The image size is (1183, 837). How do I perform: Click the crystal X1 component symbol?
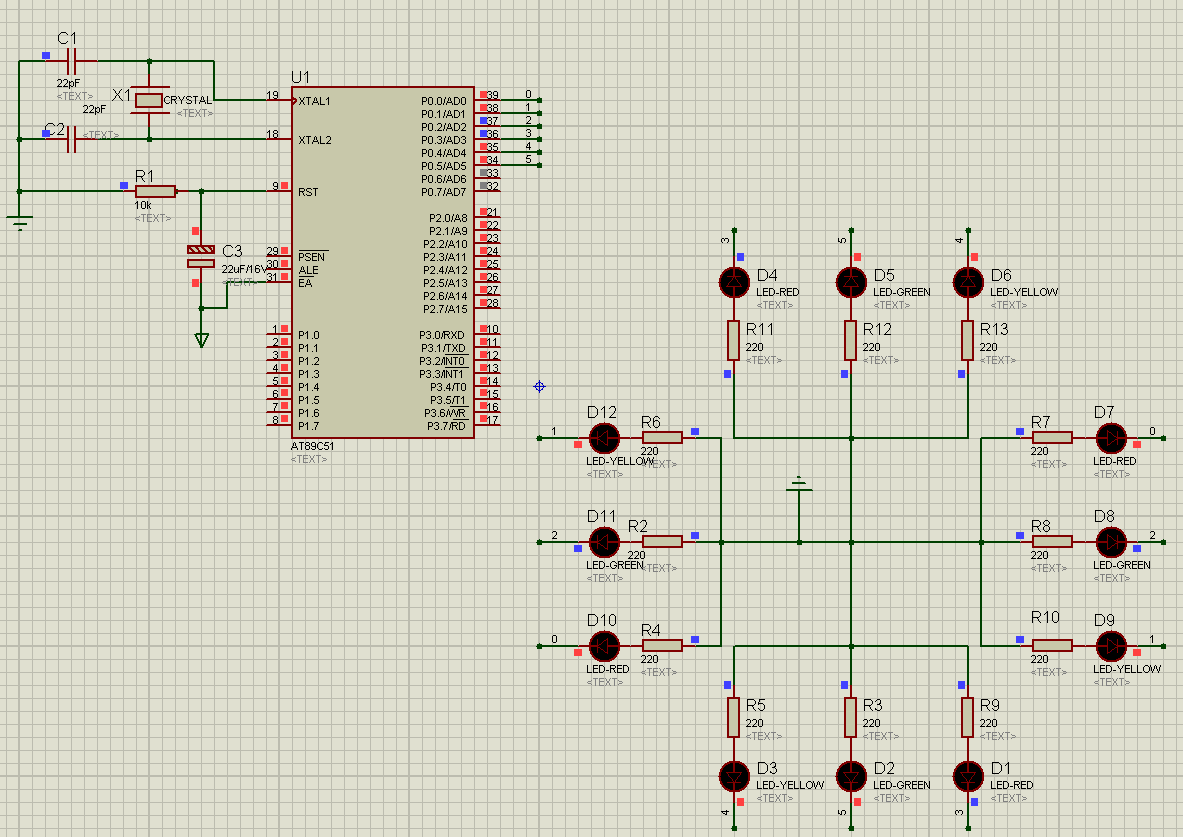click(149, 99)
